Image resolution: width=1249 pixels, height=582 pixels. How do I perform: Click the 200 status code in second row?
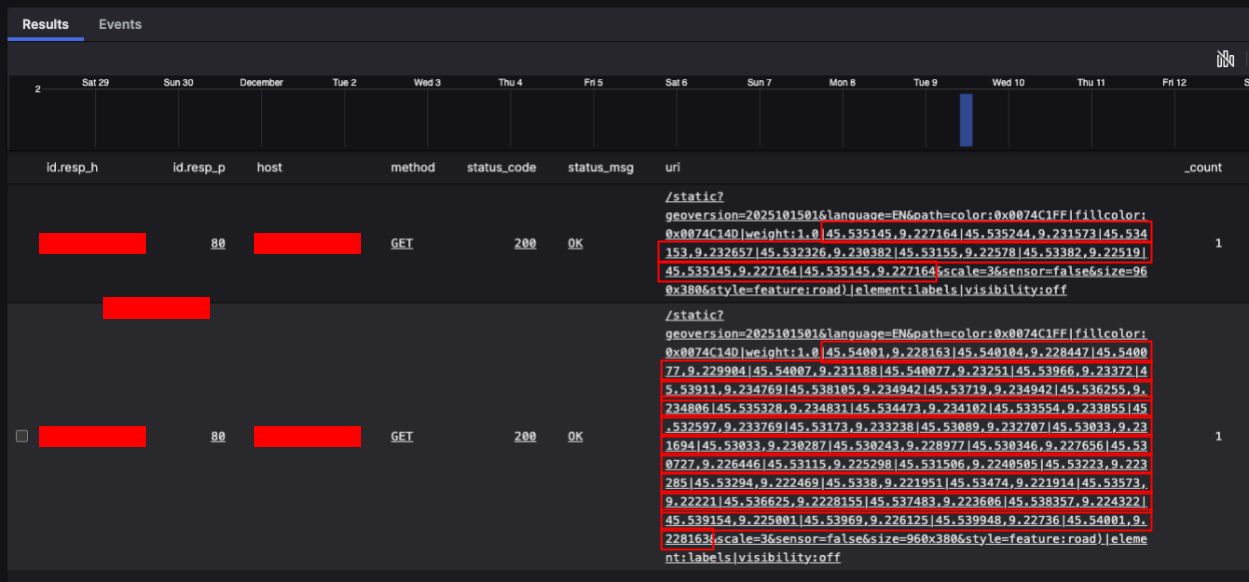(x=525, y=436)
